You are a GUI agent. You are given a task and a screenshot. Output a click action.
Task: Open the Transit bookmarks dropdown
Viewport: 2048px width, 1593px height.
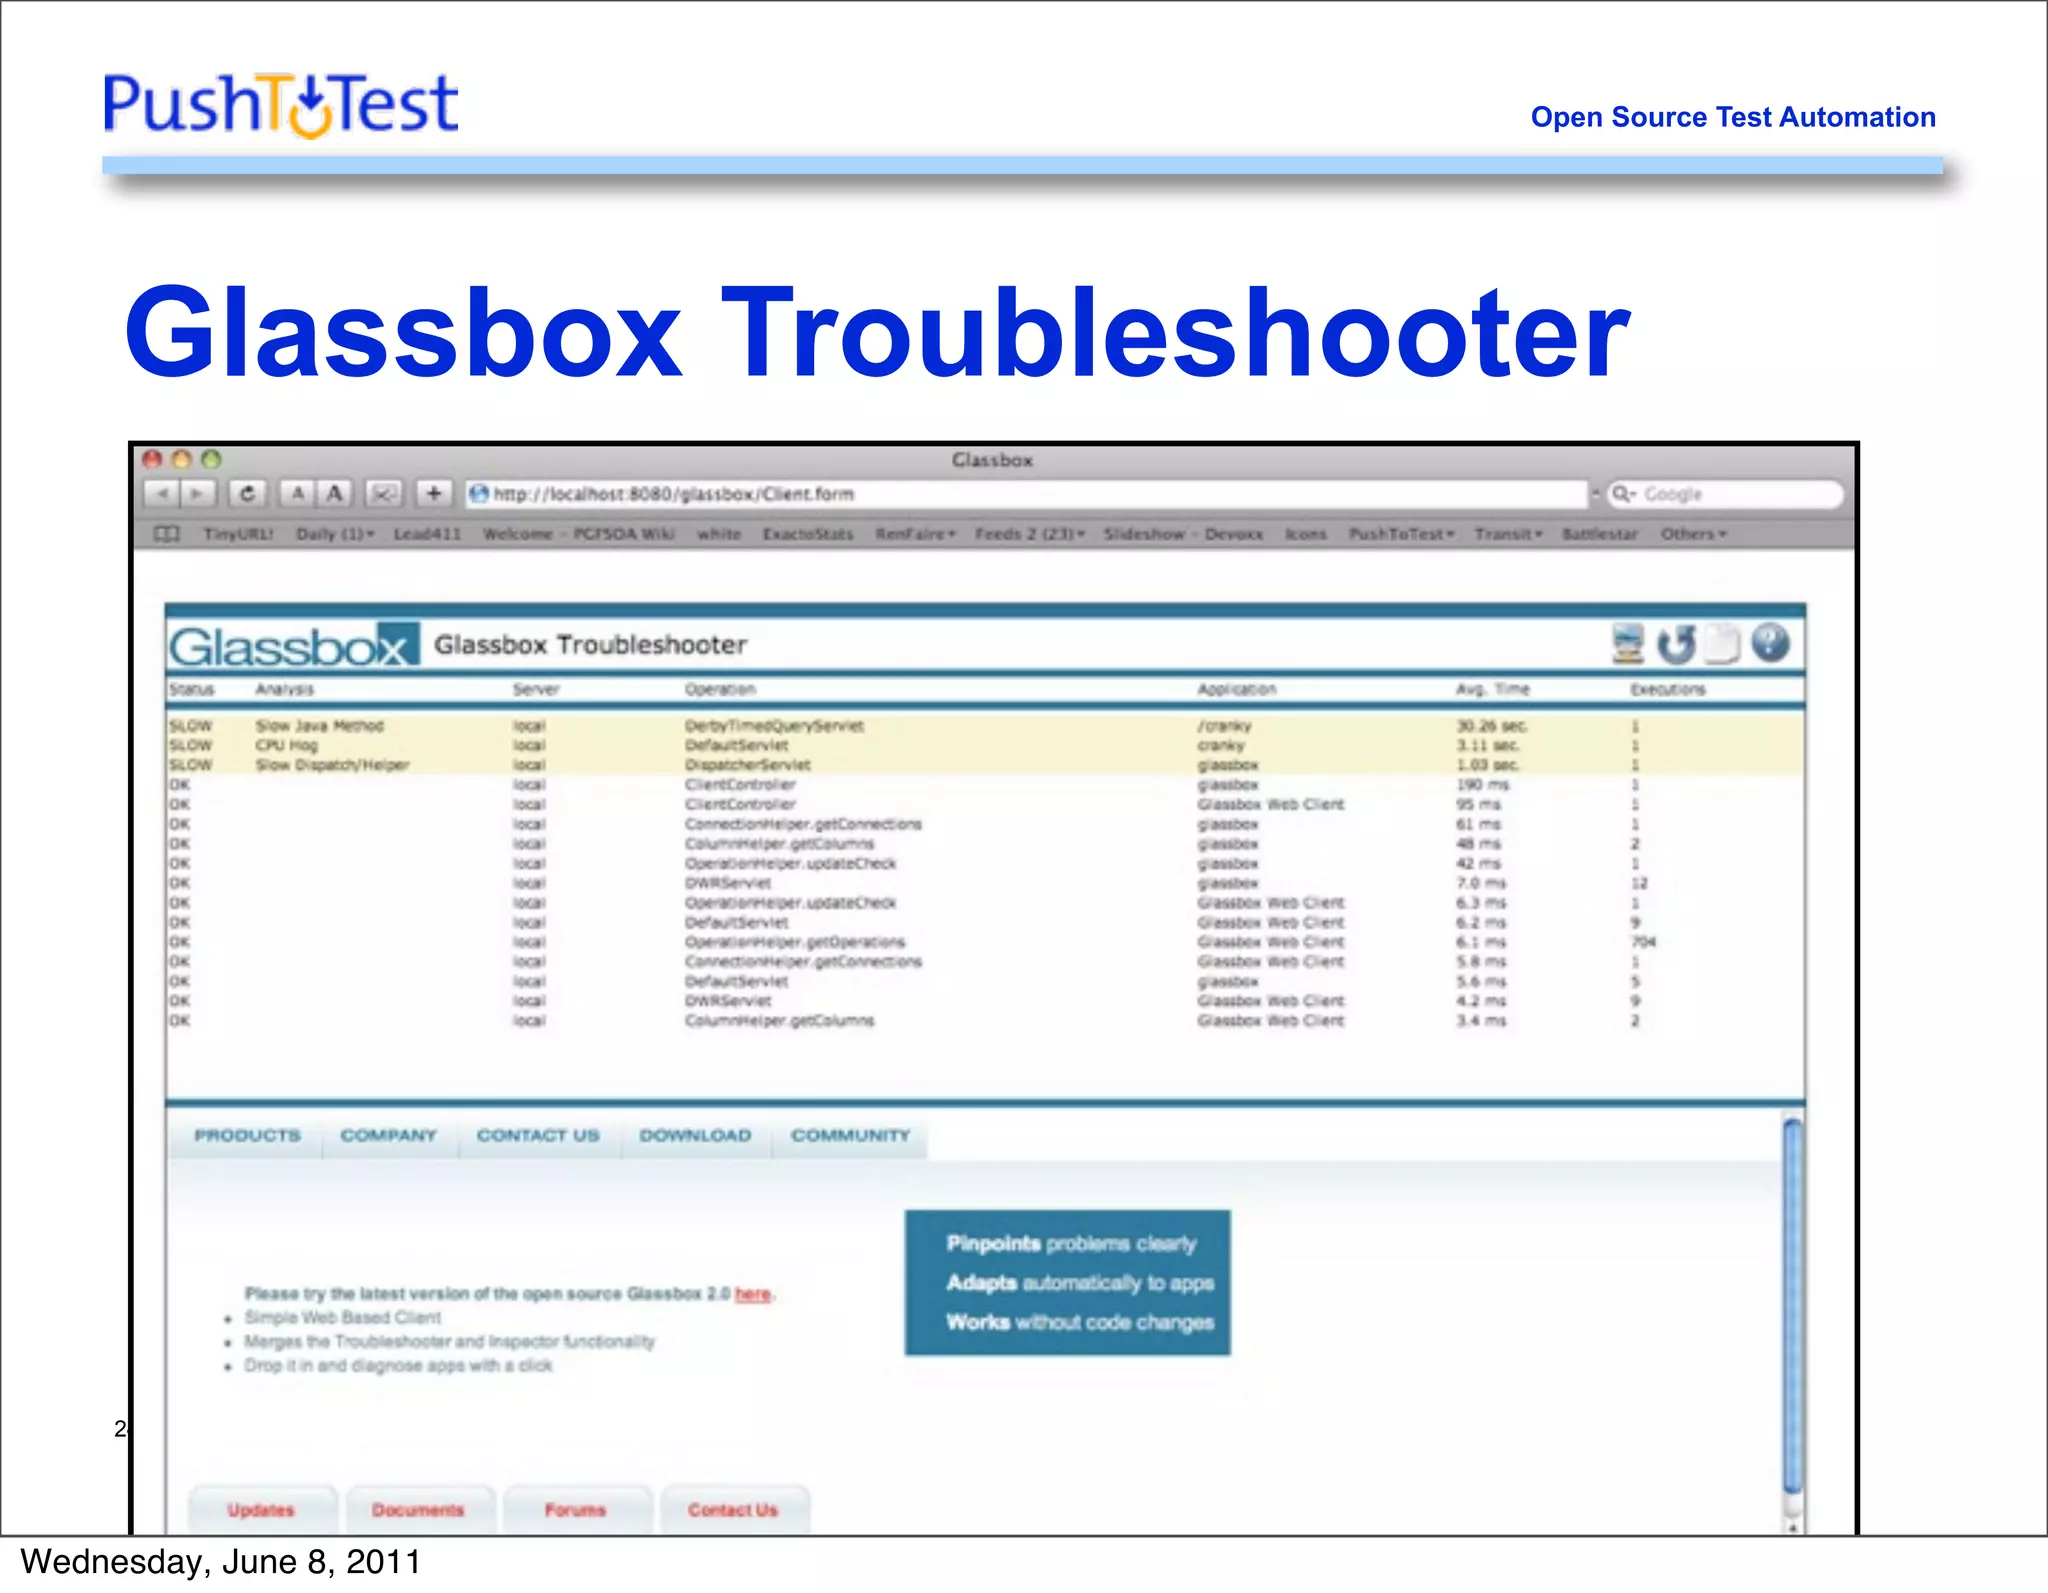pyautogui.click(x=1508, y=534)
